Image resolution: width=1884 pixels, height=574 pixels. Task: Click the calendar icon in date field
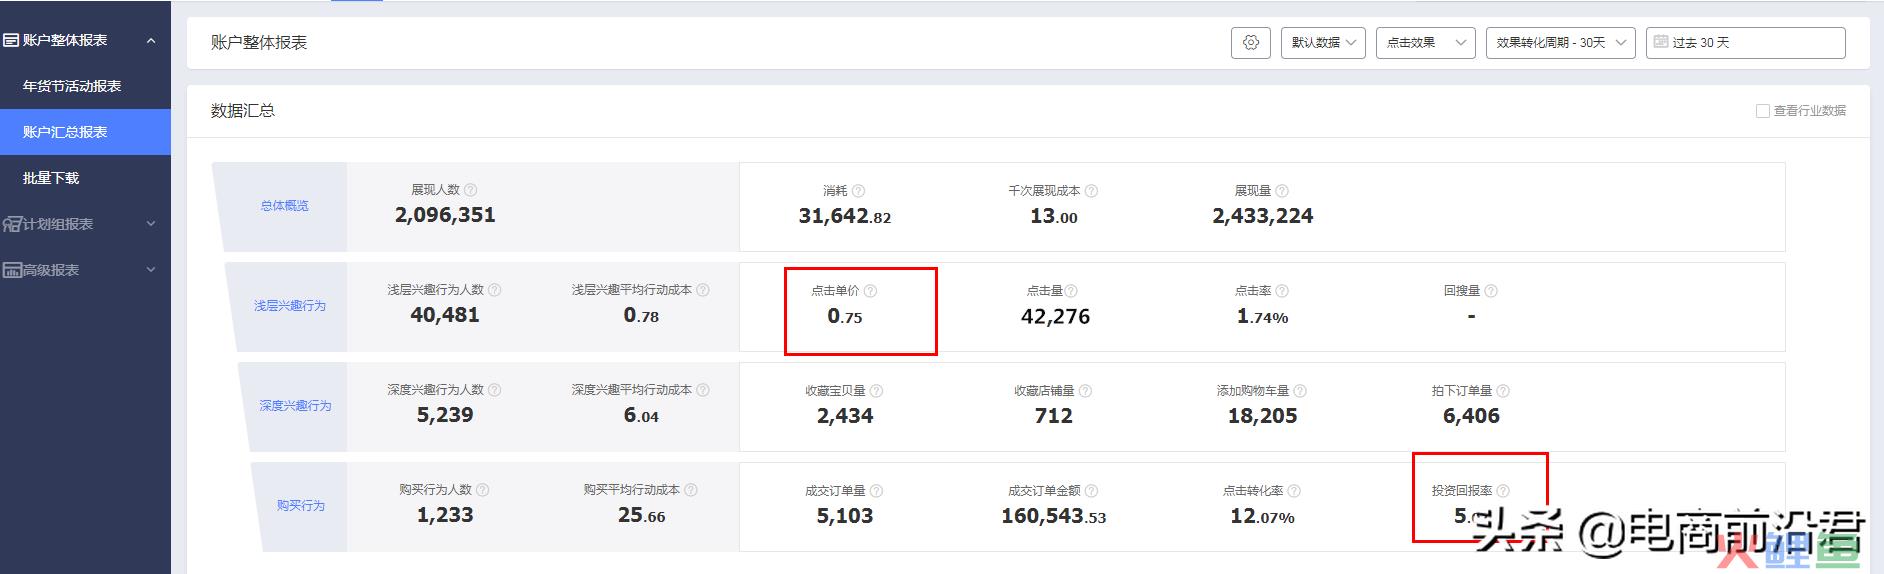pos(1661,42)
